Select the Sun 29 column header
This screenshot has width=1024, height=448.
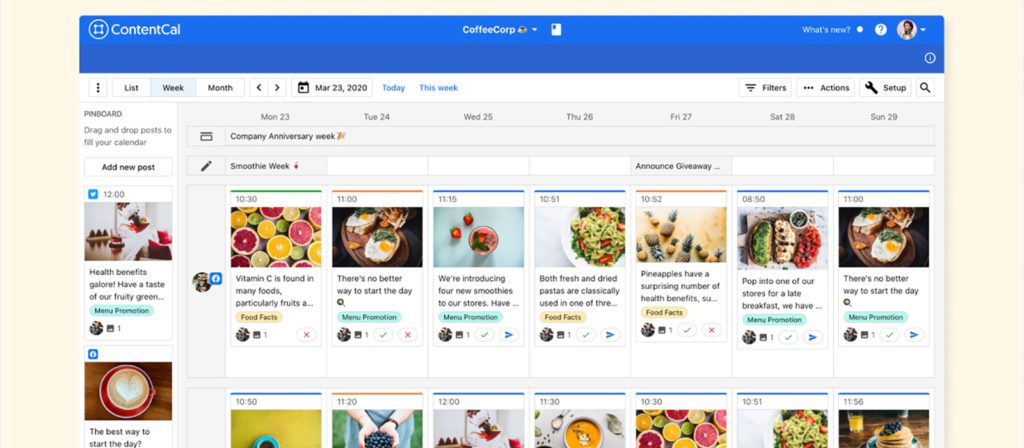tap(884, 117)
